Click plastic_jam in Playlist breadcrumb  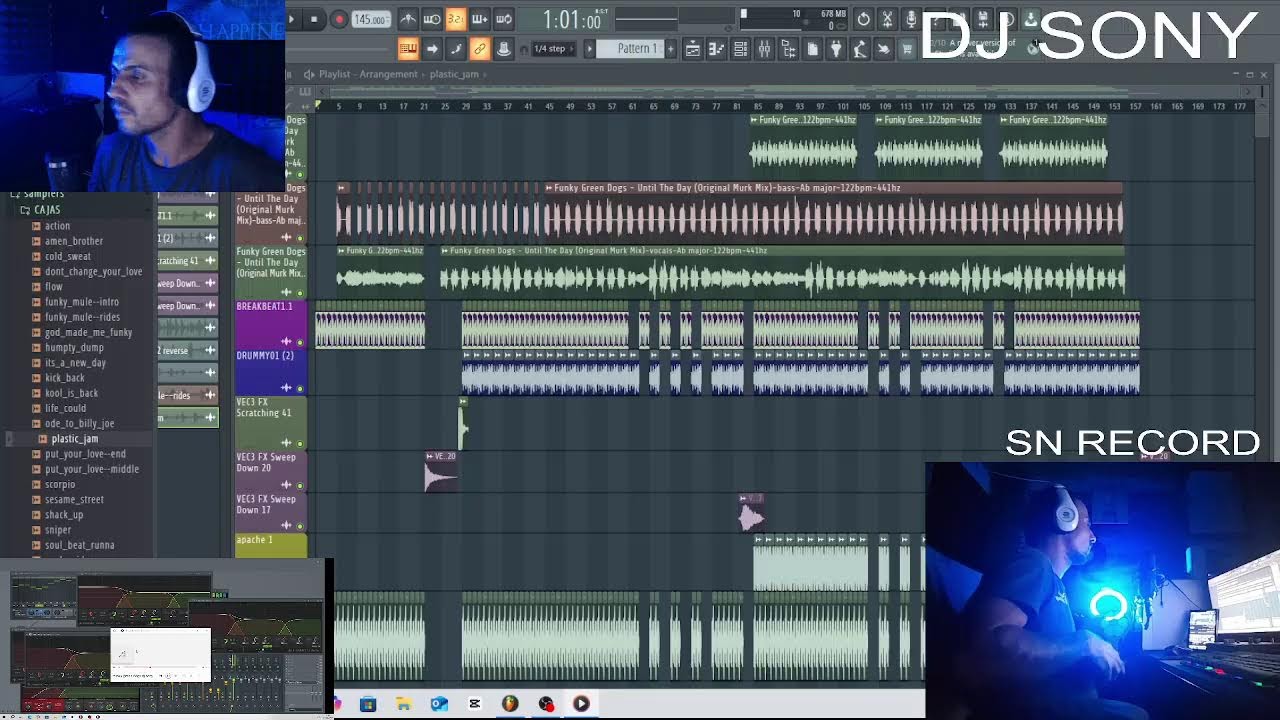coord(454,74)
